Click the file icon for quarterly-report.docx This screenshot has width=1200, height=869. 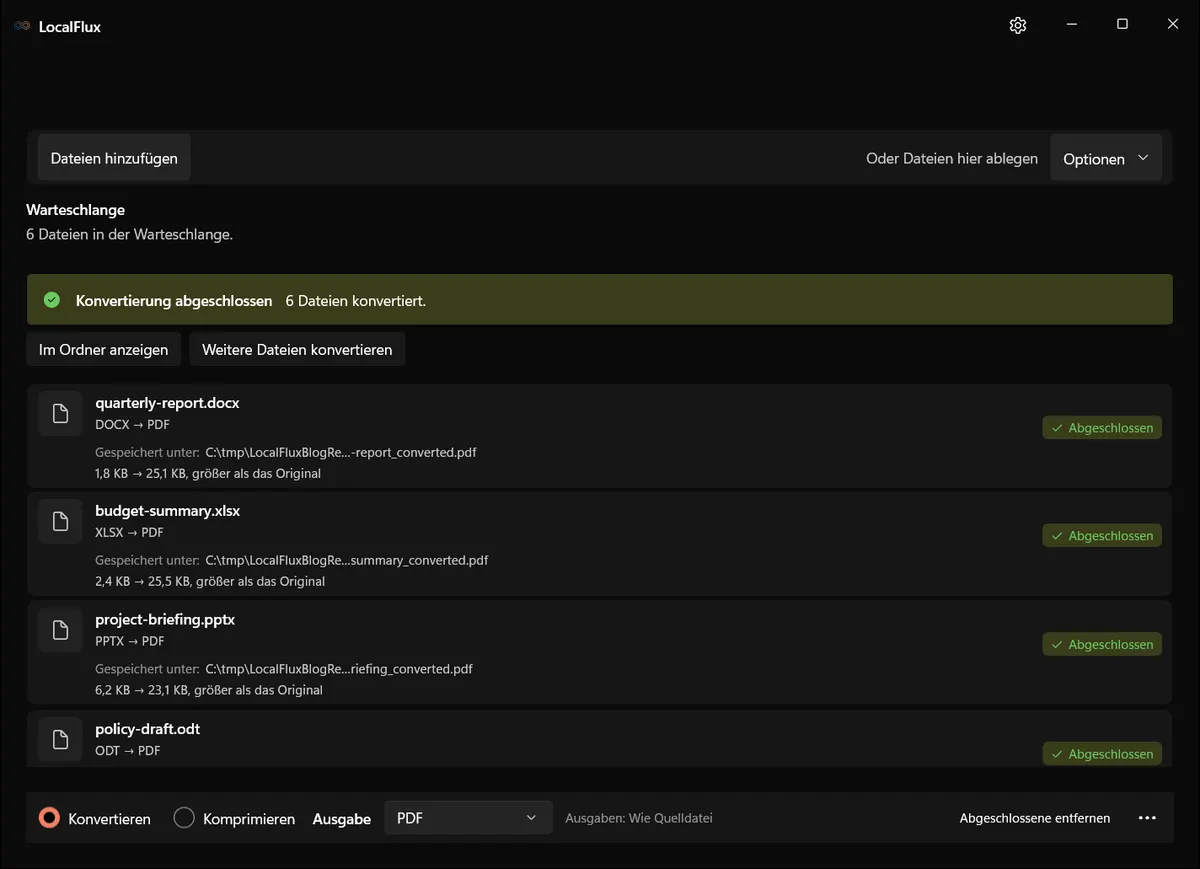[60, 414]
